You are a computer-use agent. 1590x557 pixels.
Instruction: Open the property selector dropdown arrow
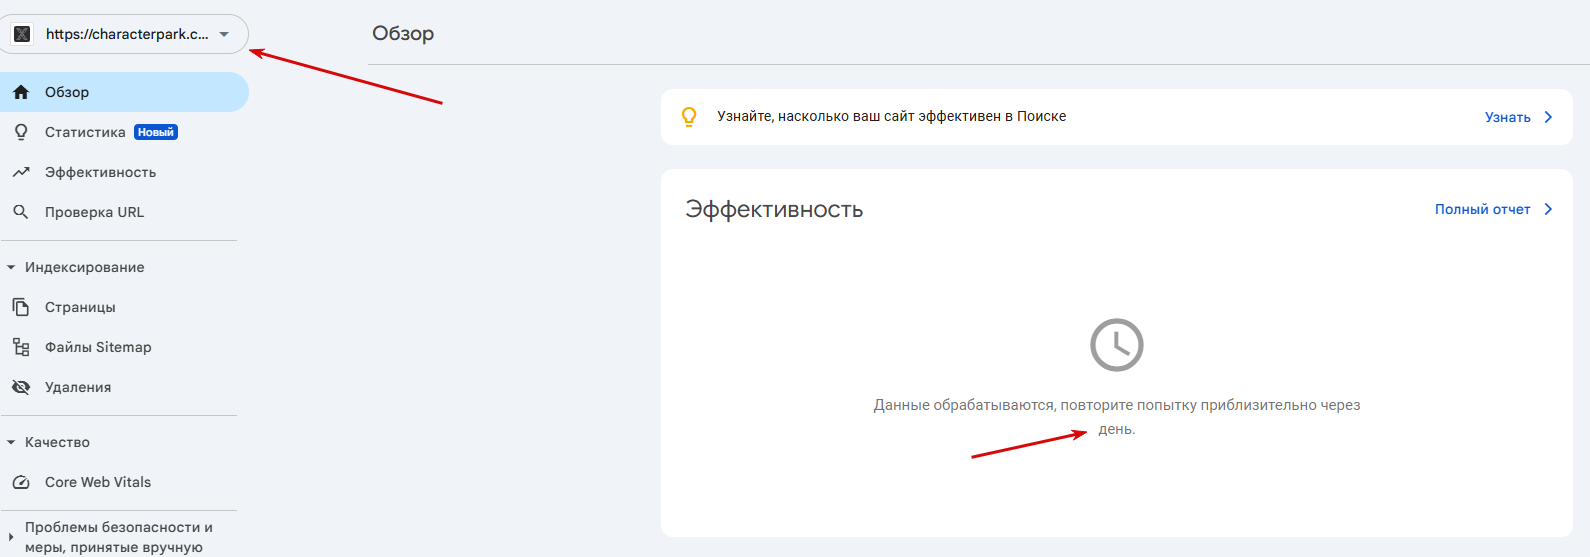[x=224, y=34]
